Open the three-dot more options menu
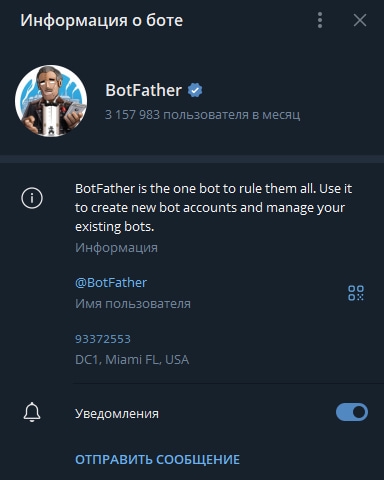 point(320,20)
